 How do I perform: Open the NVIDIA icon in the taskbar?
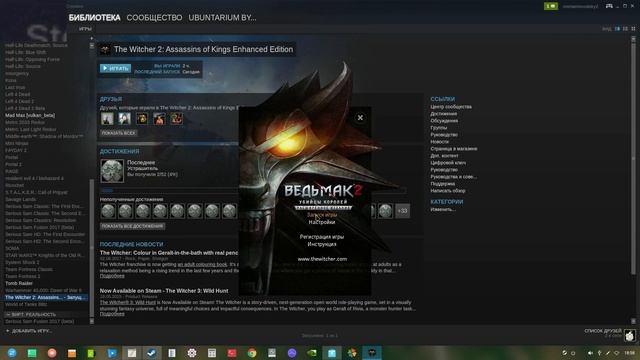point(312,353)
